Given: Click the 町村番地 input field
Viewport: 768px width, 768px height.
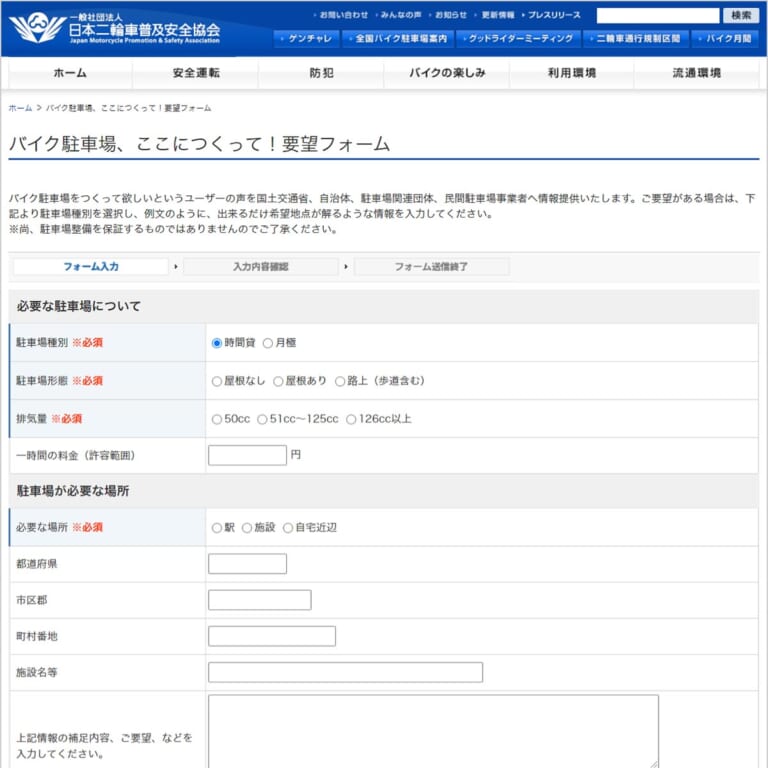Looking at the screenshot, I should (272, 636).
